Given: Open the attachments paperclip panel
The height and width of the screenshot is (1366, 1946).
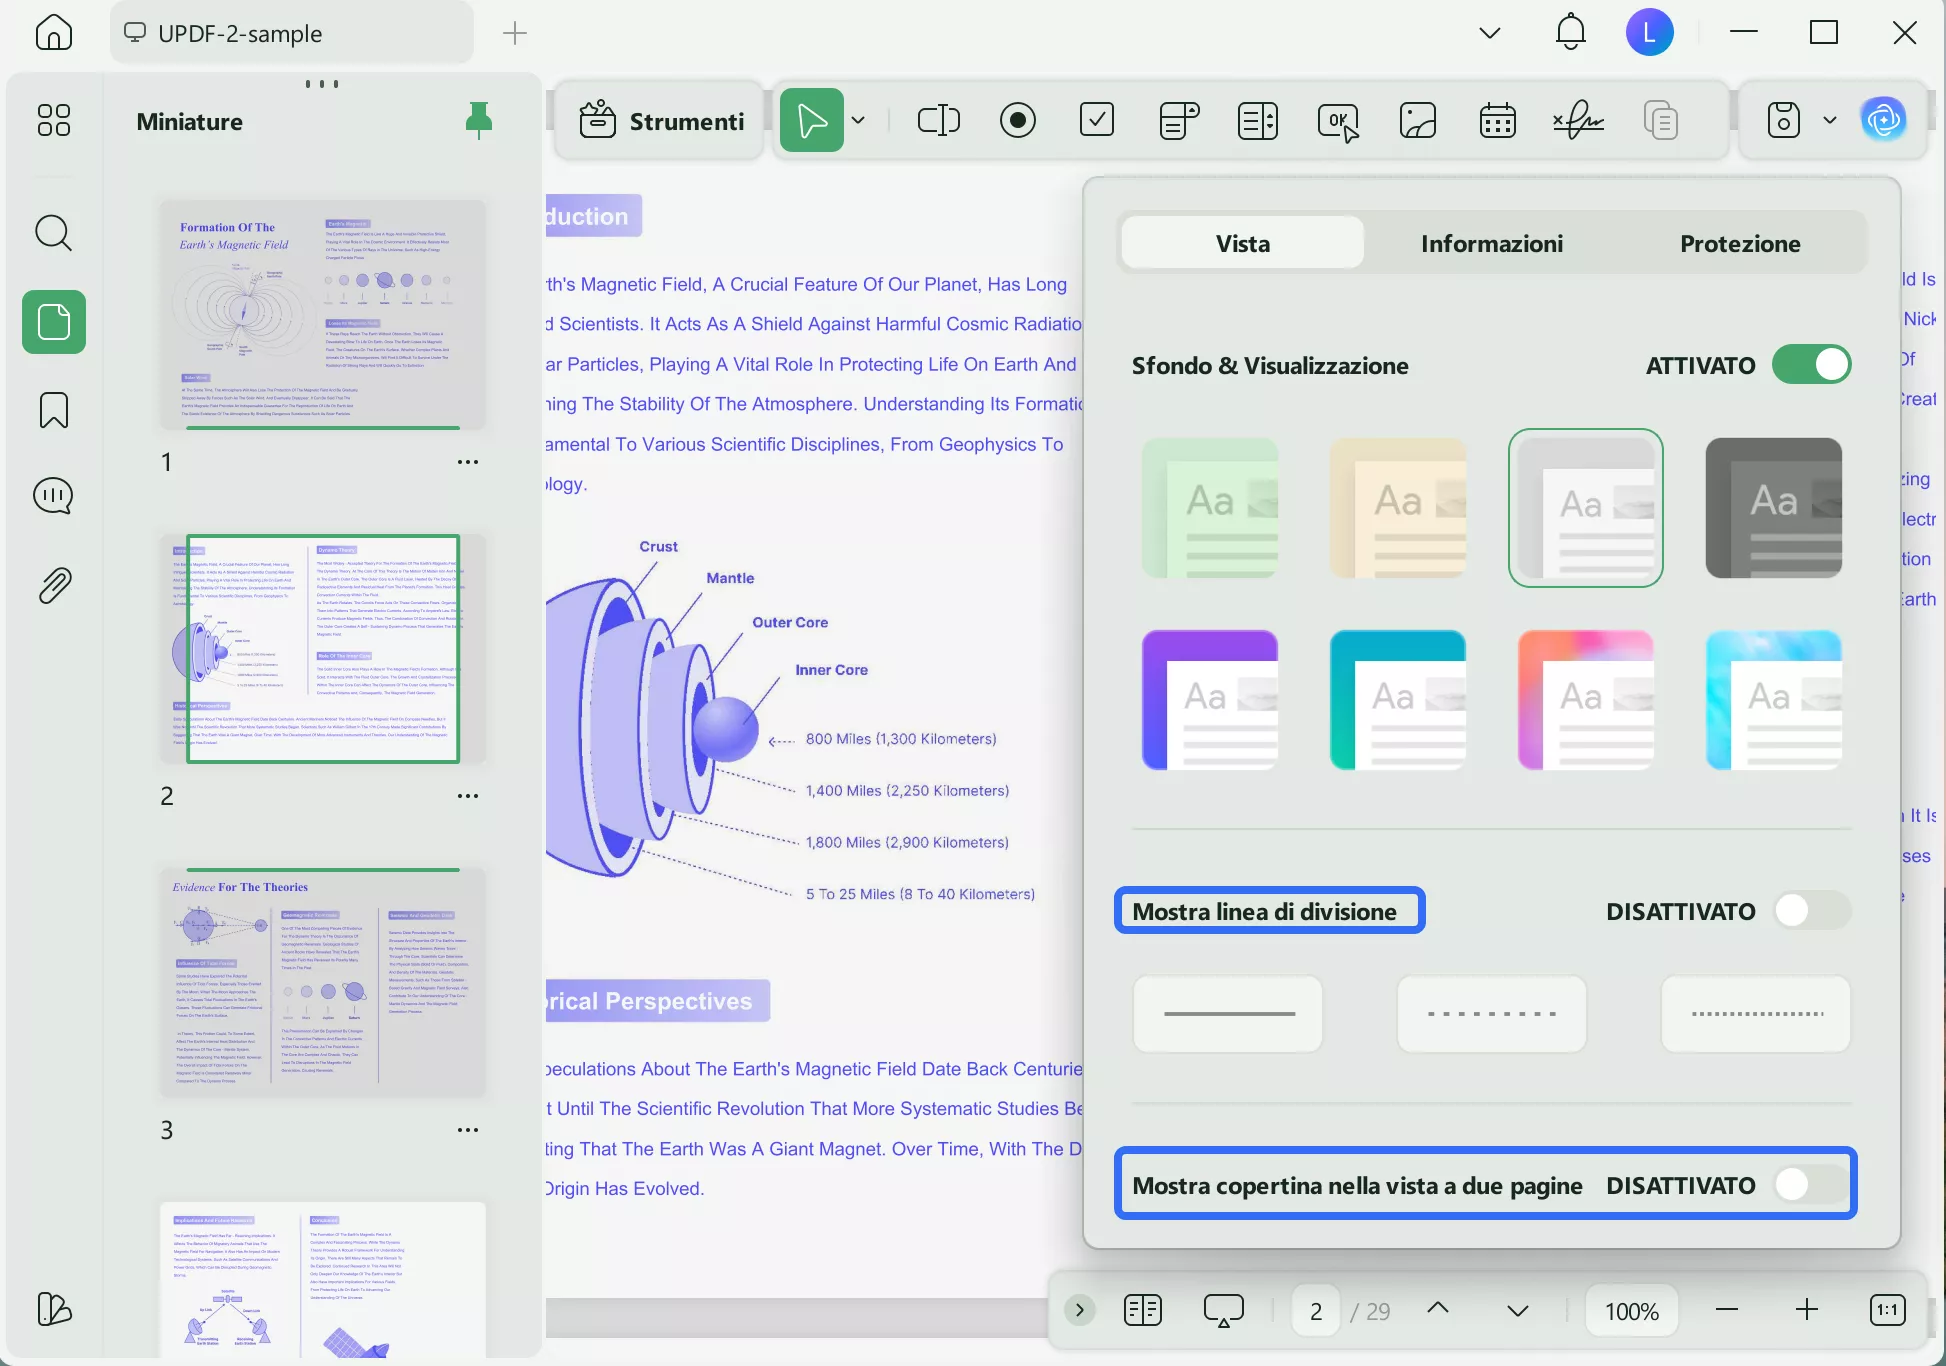Looking at the screenshot, I should (x=53, y=586).
